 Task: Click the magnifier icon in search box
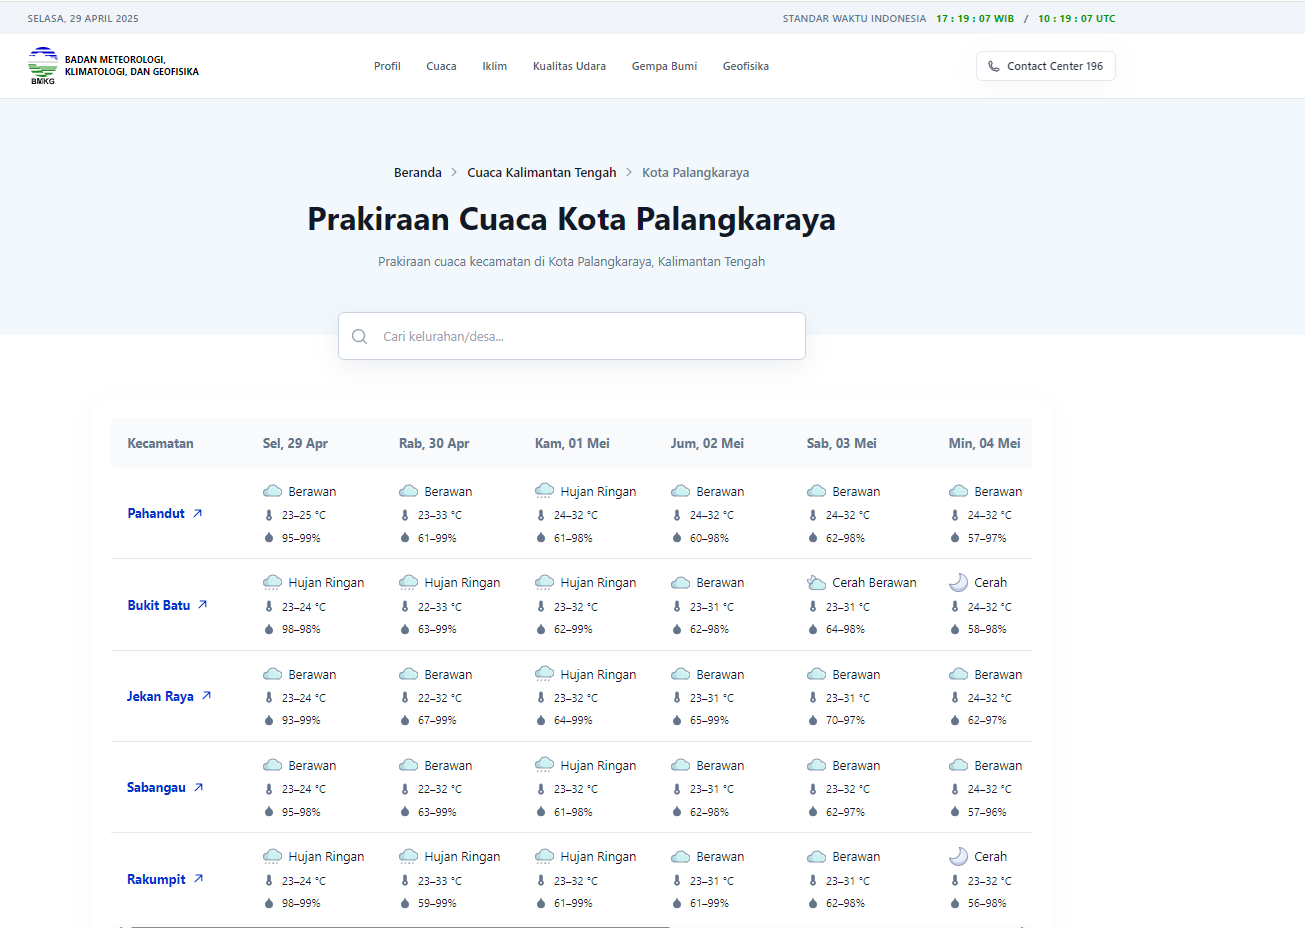360,337
